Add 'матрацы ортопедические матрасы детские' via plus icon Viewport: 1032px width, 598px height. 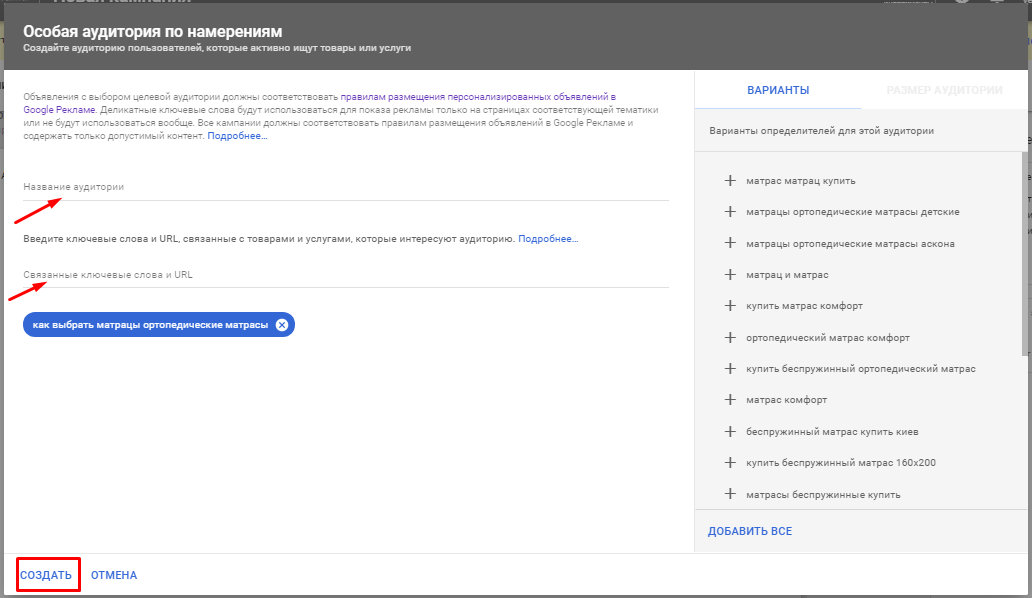coord(729,212)
